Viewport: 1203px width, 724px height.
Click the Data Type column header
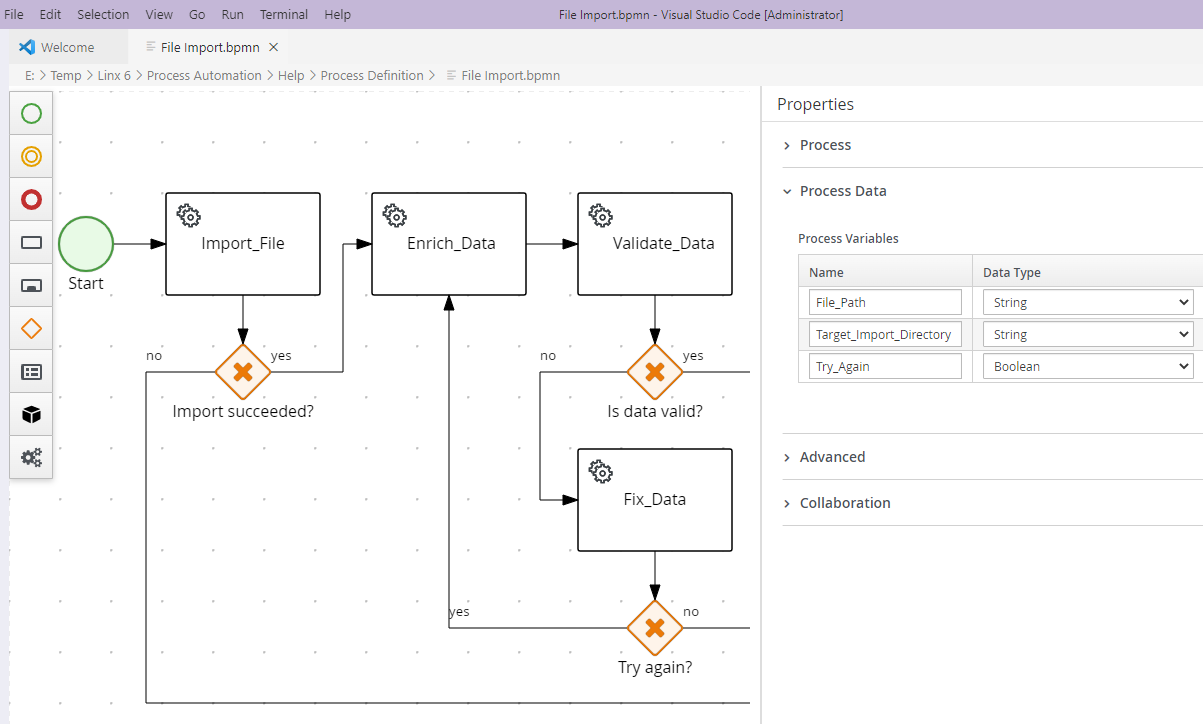tap(1012, 272)
